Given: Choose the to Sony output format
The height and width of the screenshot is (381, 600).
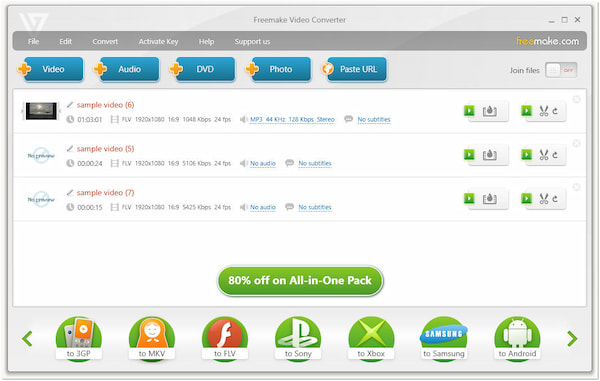Looking at the screenshot, I should click(x=298, y=339).
